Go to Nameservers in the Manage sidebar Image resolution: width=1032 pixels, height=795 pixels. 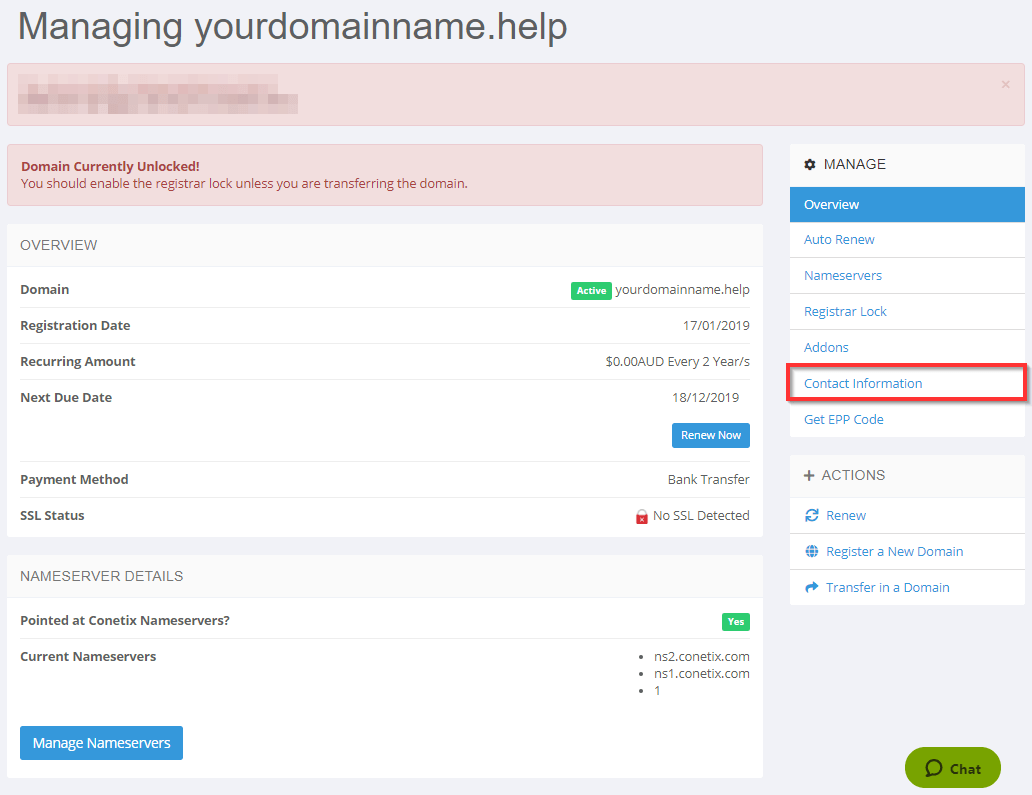pos(842,276)
